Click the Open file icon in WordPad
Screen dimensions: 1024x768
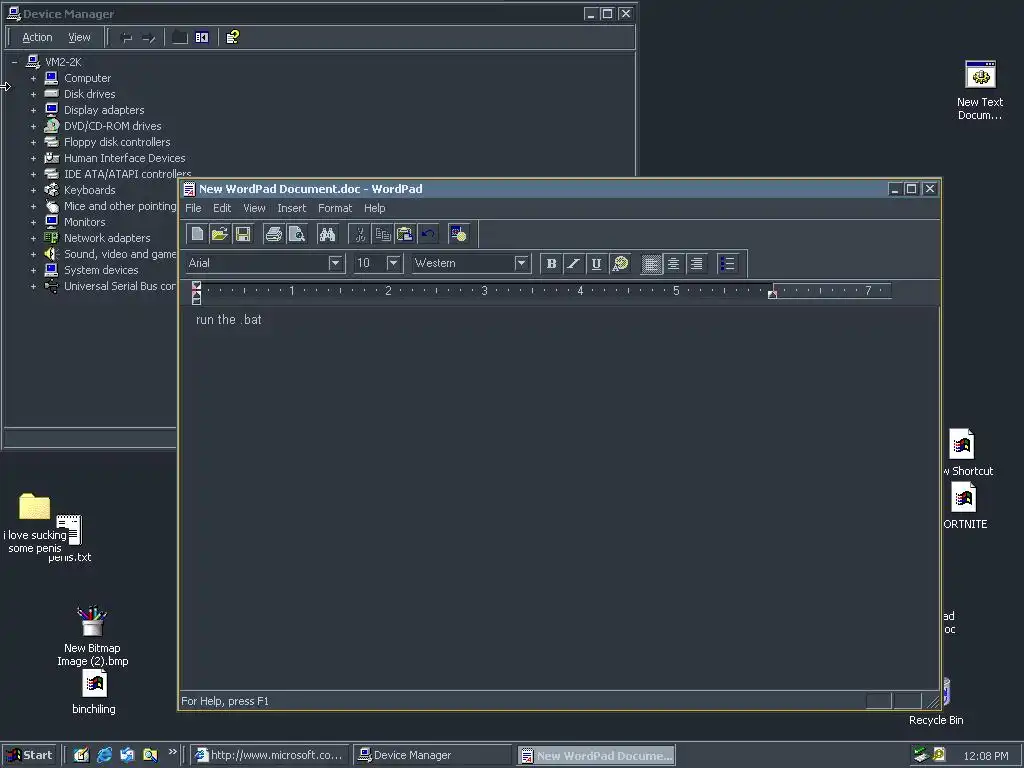coord(220,234)
